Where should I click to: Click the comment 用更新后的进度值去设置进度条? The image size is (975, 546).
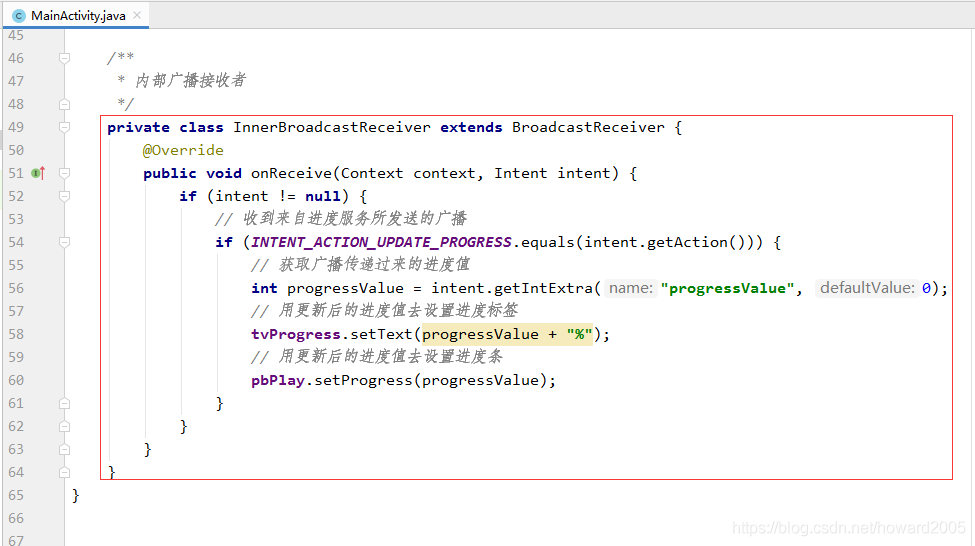click(390, 357)
